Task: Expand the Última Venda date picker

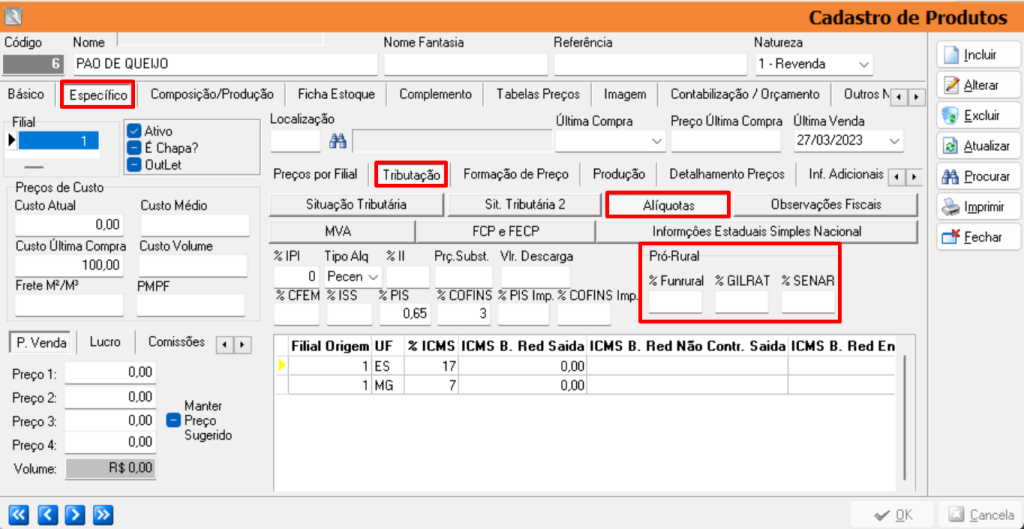Action: tap(893, 141)
